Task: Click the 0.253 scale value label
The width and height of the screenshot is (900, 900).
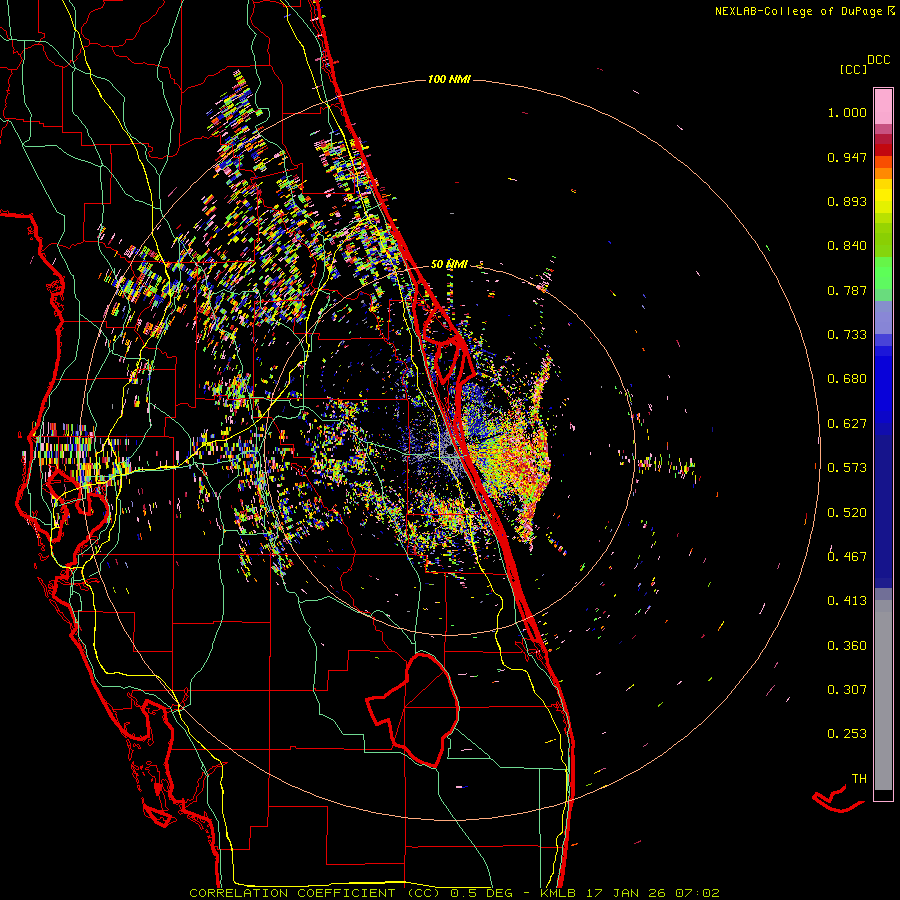Action: tap(847, 733)
